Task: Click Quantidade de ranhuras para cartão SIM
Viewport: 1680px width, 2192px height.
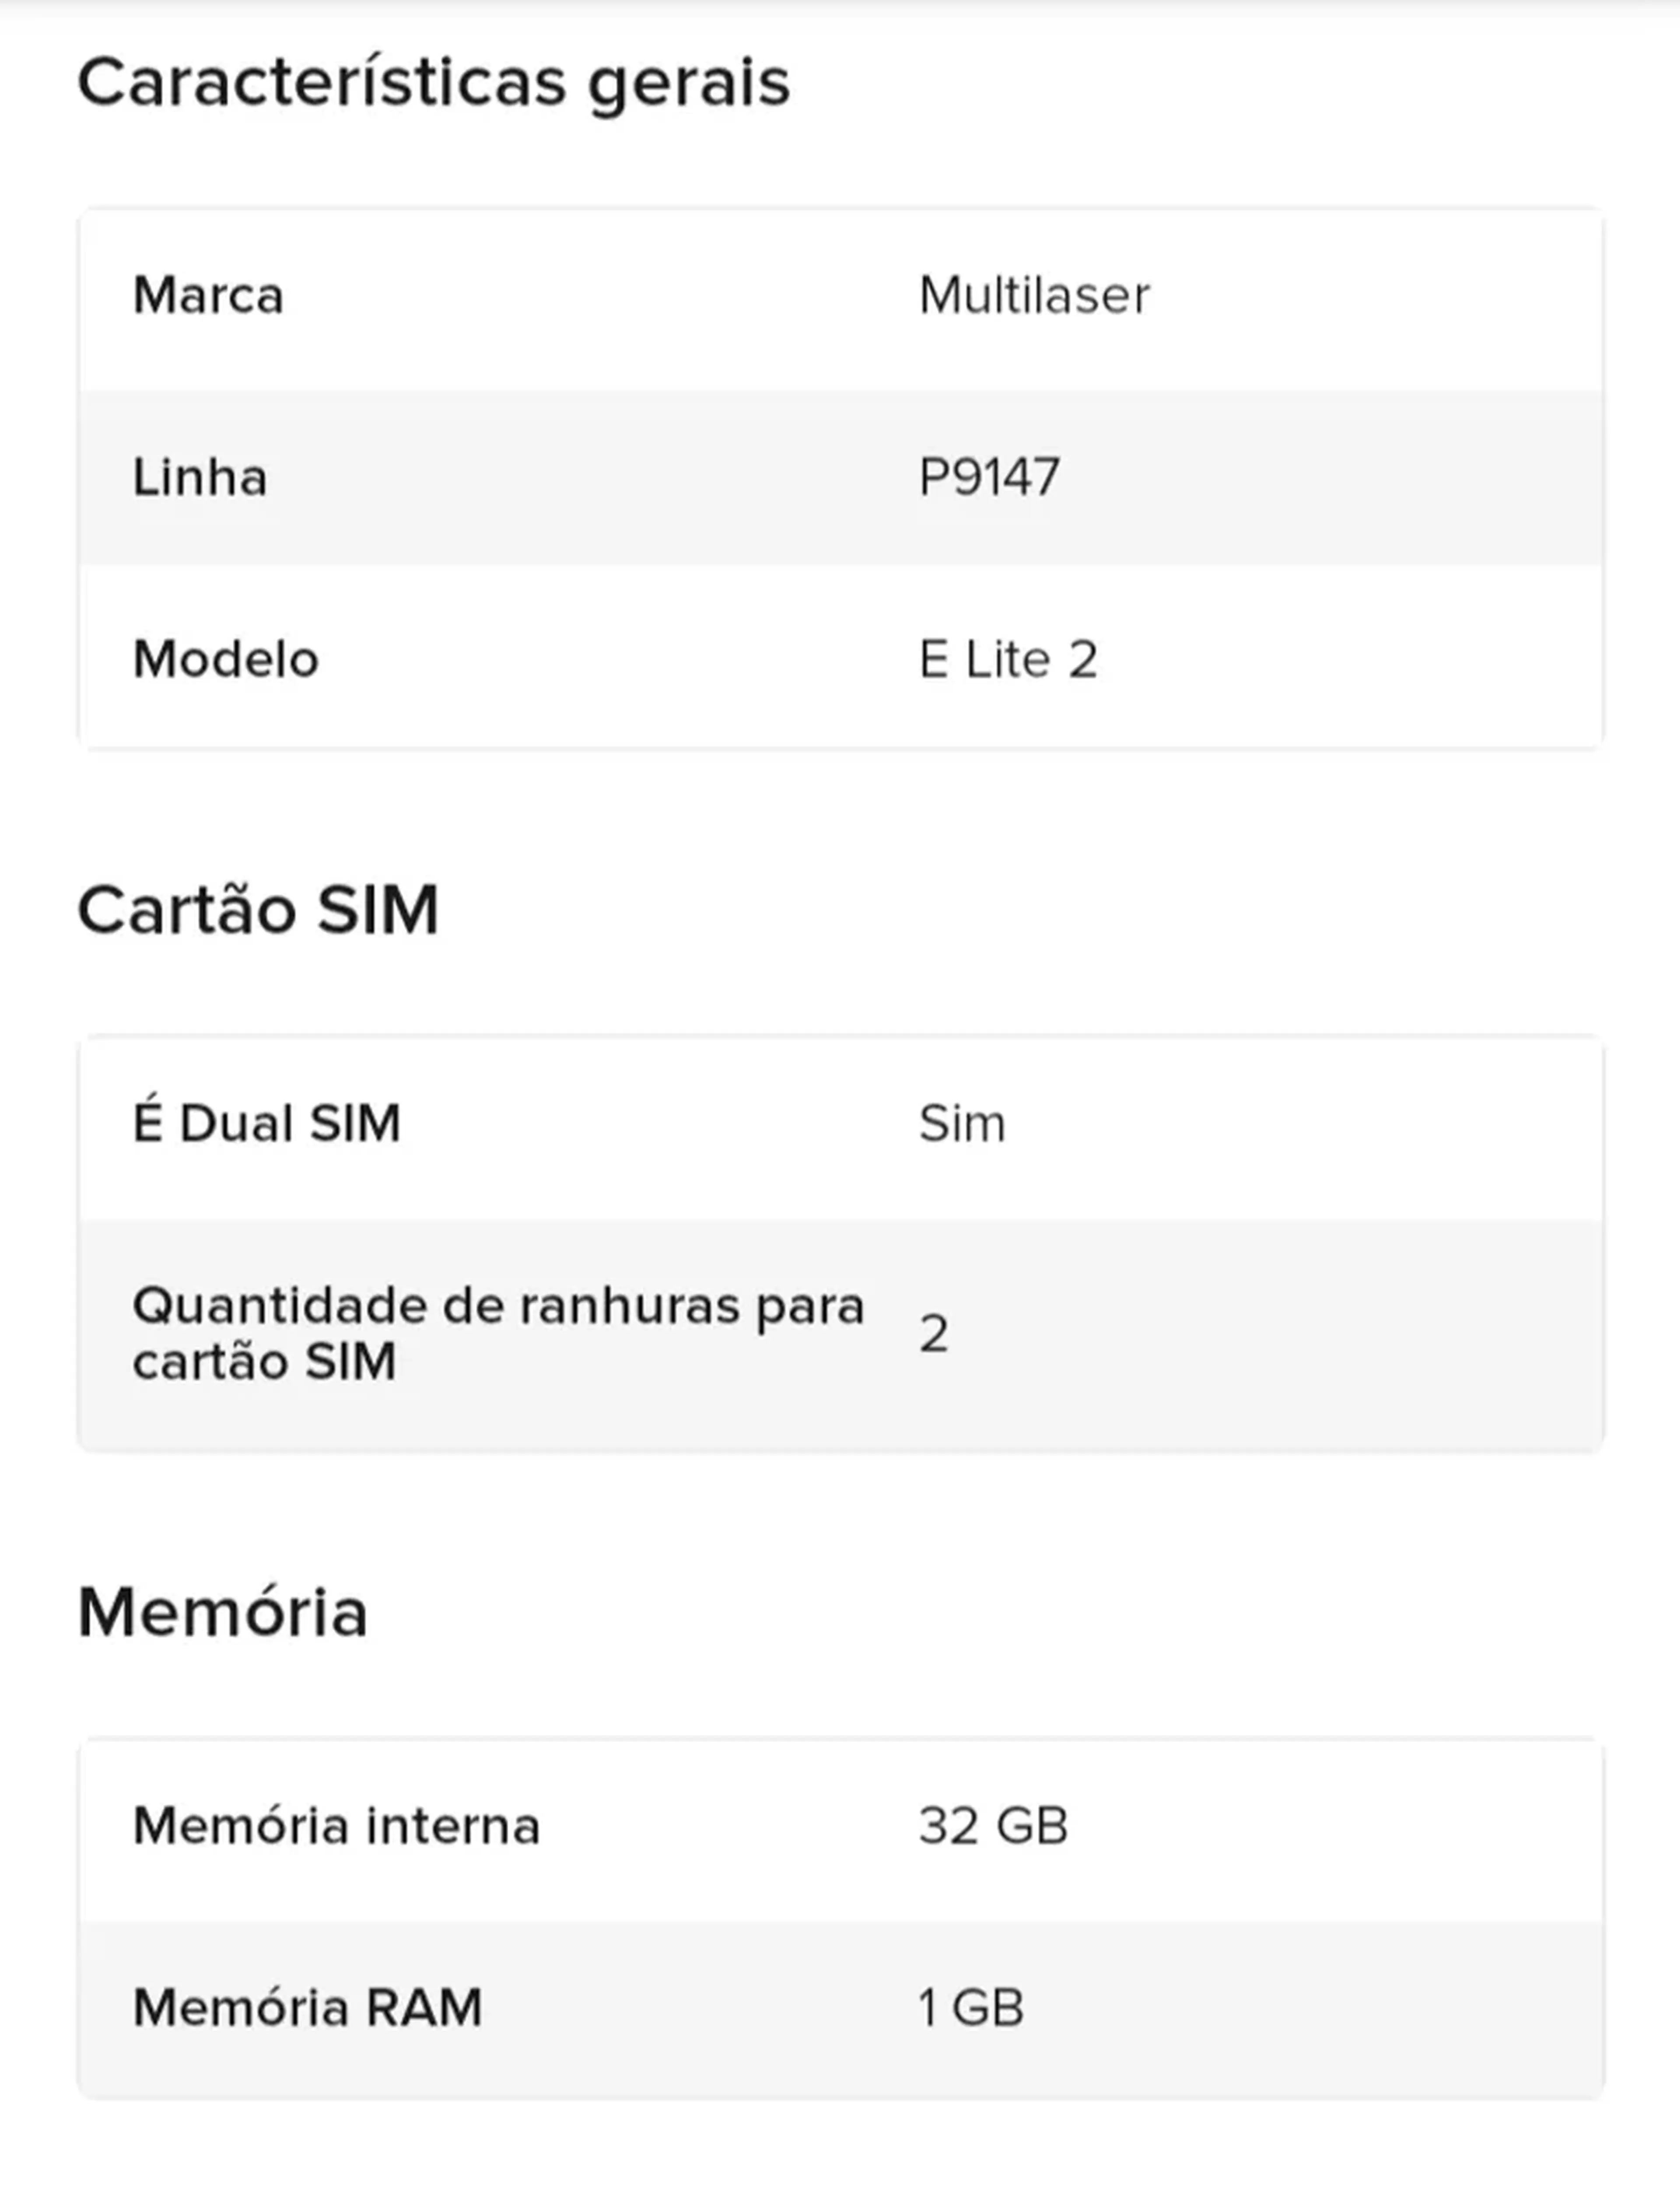Action: click(x=498, y=1333)
